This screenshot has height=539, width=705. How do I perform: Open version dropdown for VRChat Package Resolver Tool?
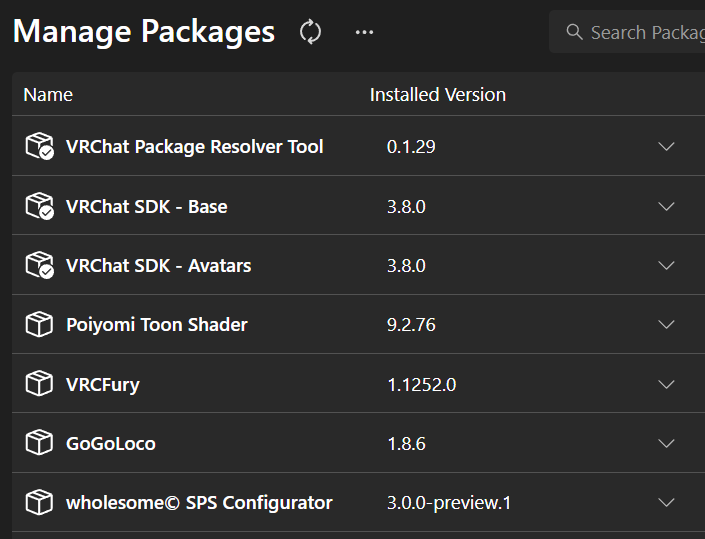pos(667,147)
